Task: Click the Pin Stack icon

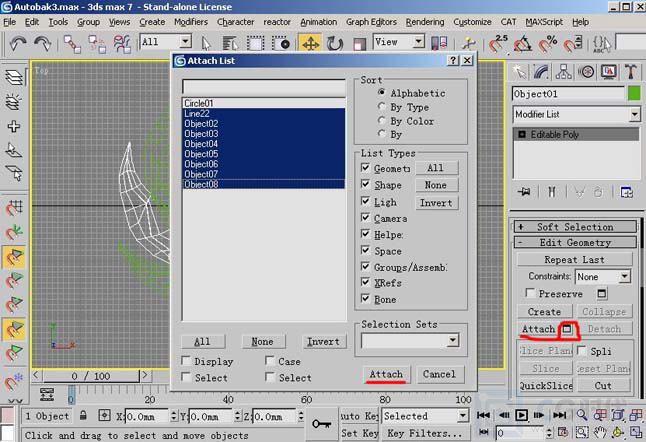Action: [x=524, y=192]
